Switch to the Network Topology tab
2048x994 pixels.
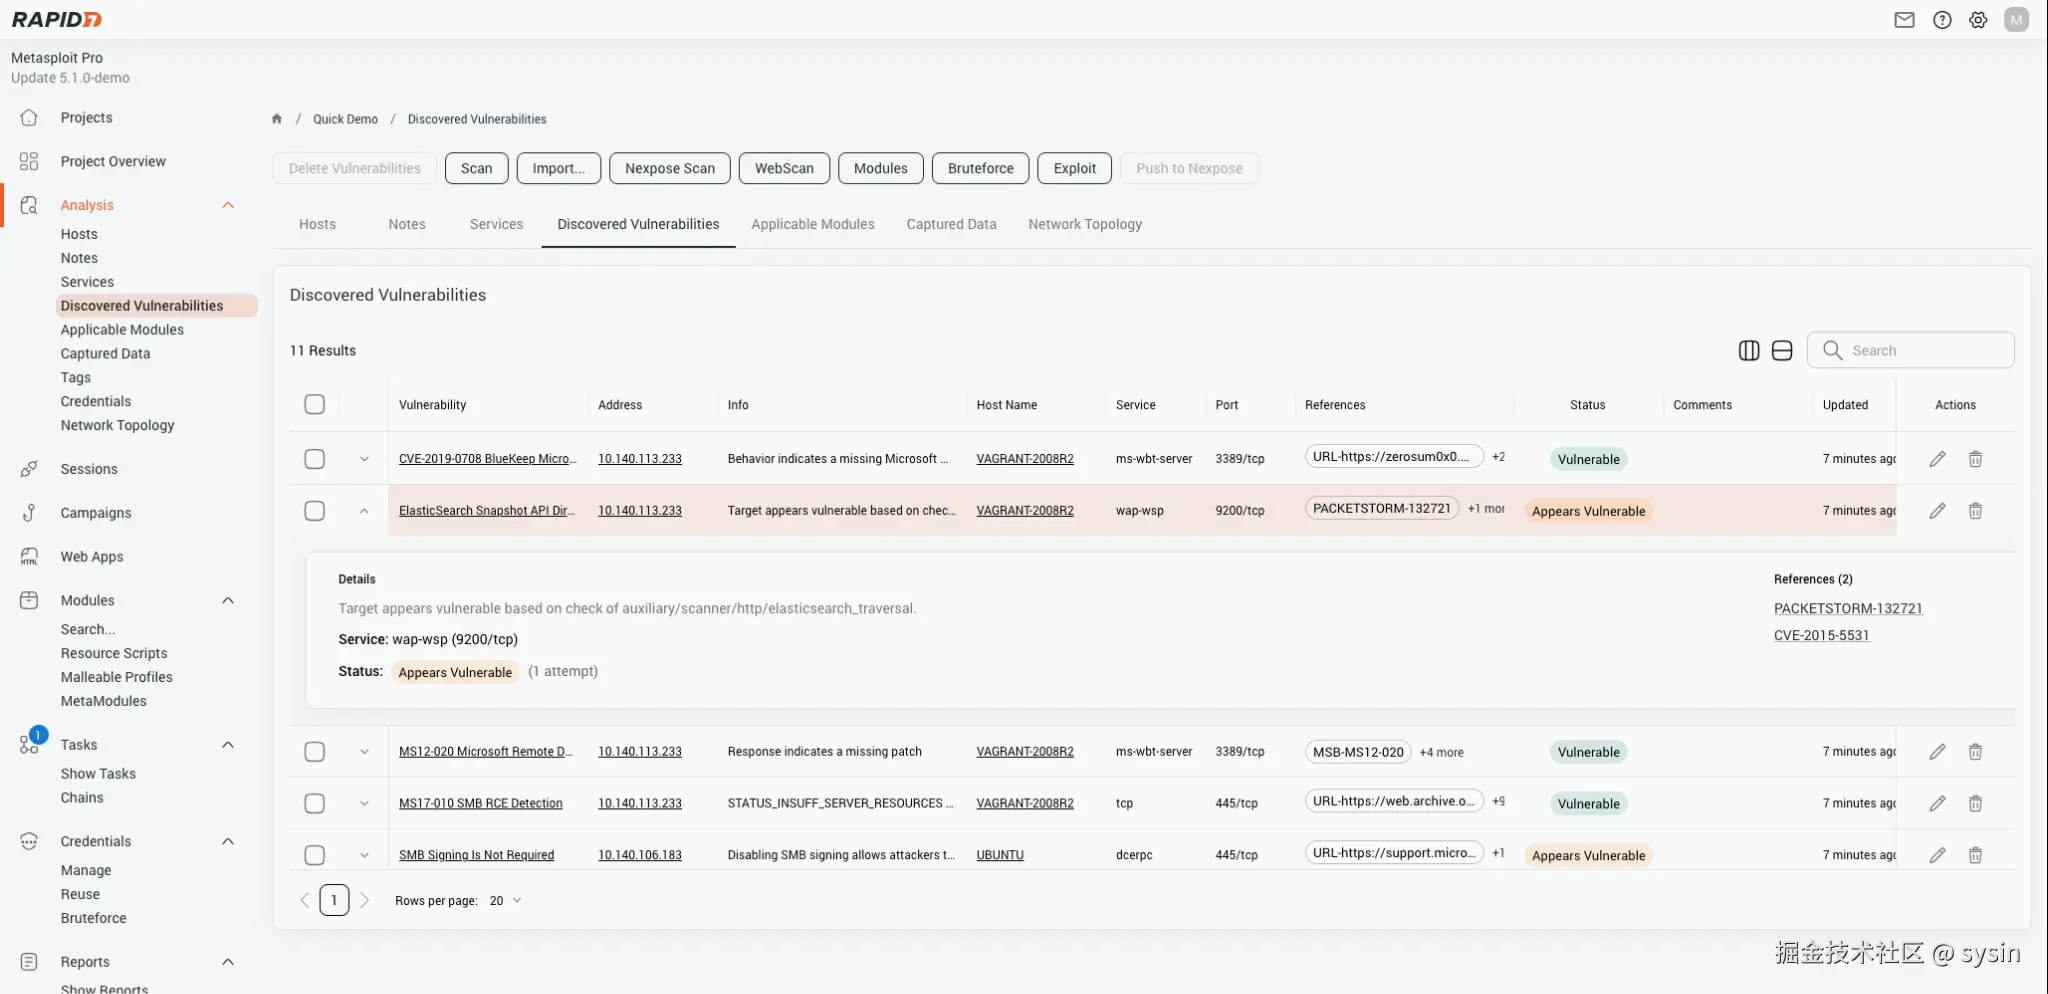tap(1085, 224)
